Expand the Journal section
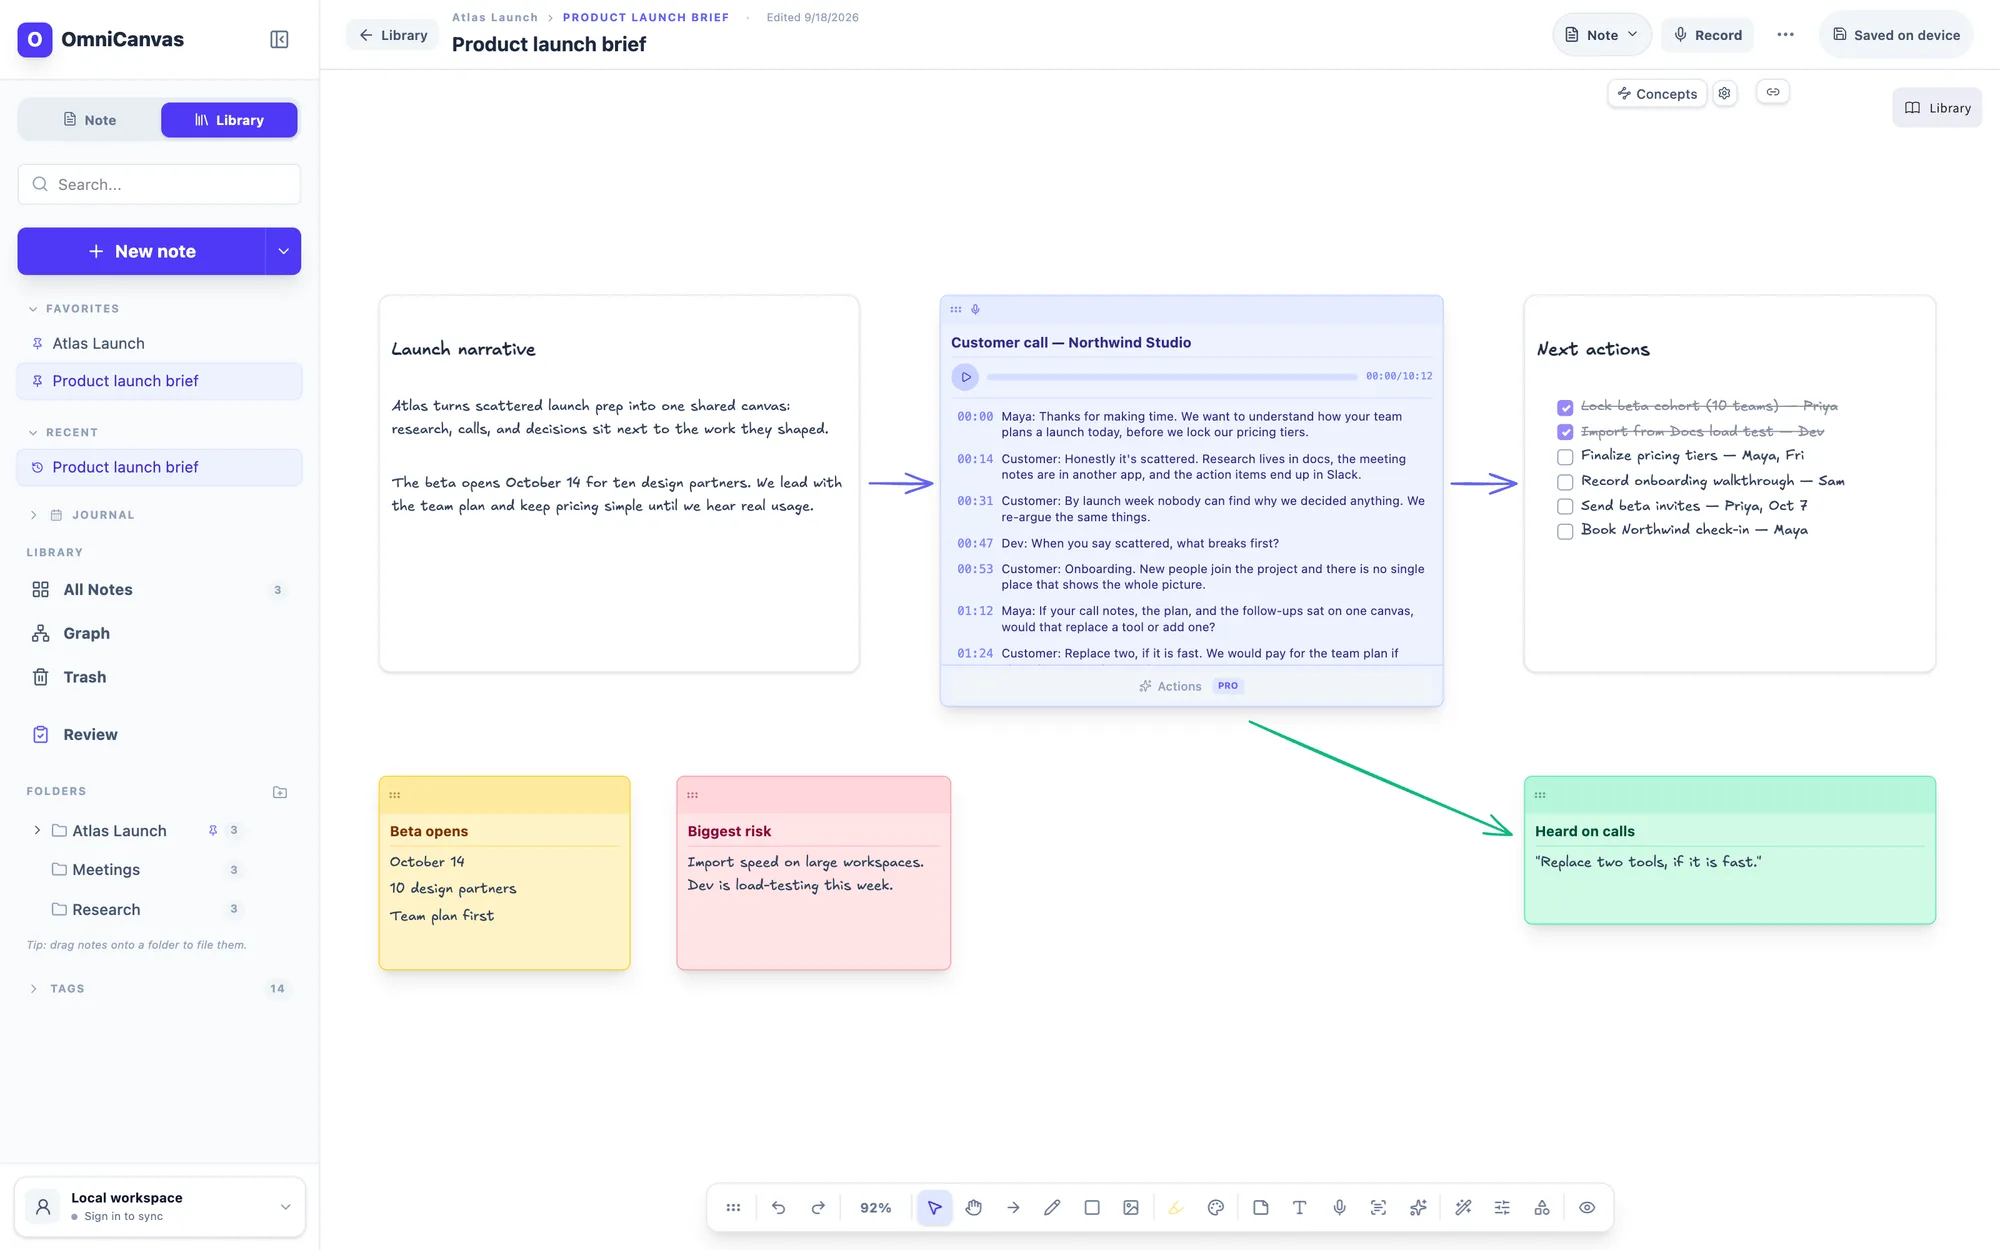The height and width of the screenshot is (1250, 2000). (x=34, y=515)
